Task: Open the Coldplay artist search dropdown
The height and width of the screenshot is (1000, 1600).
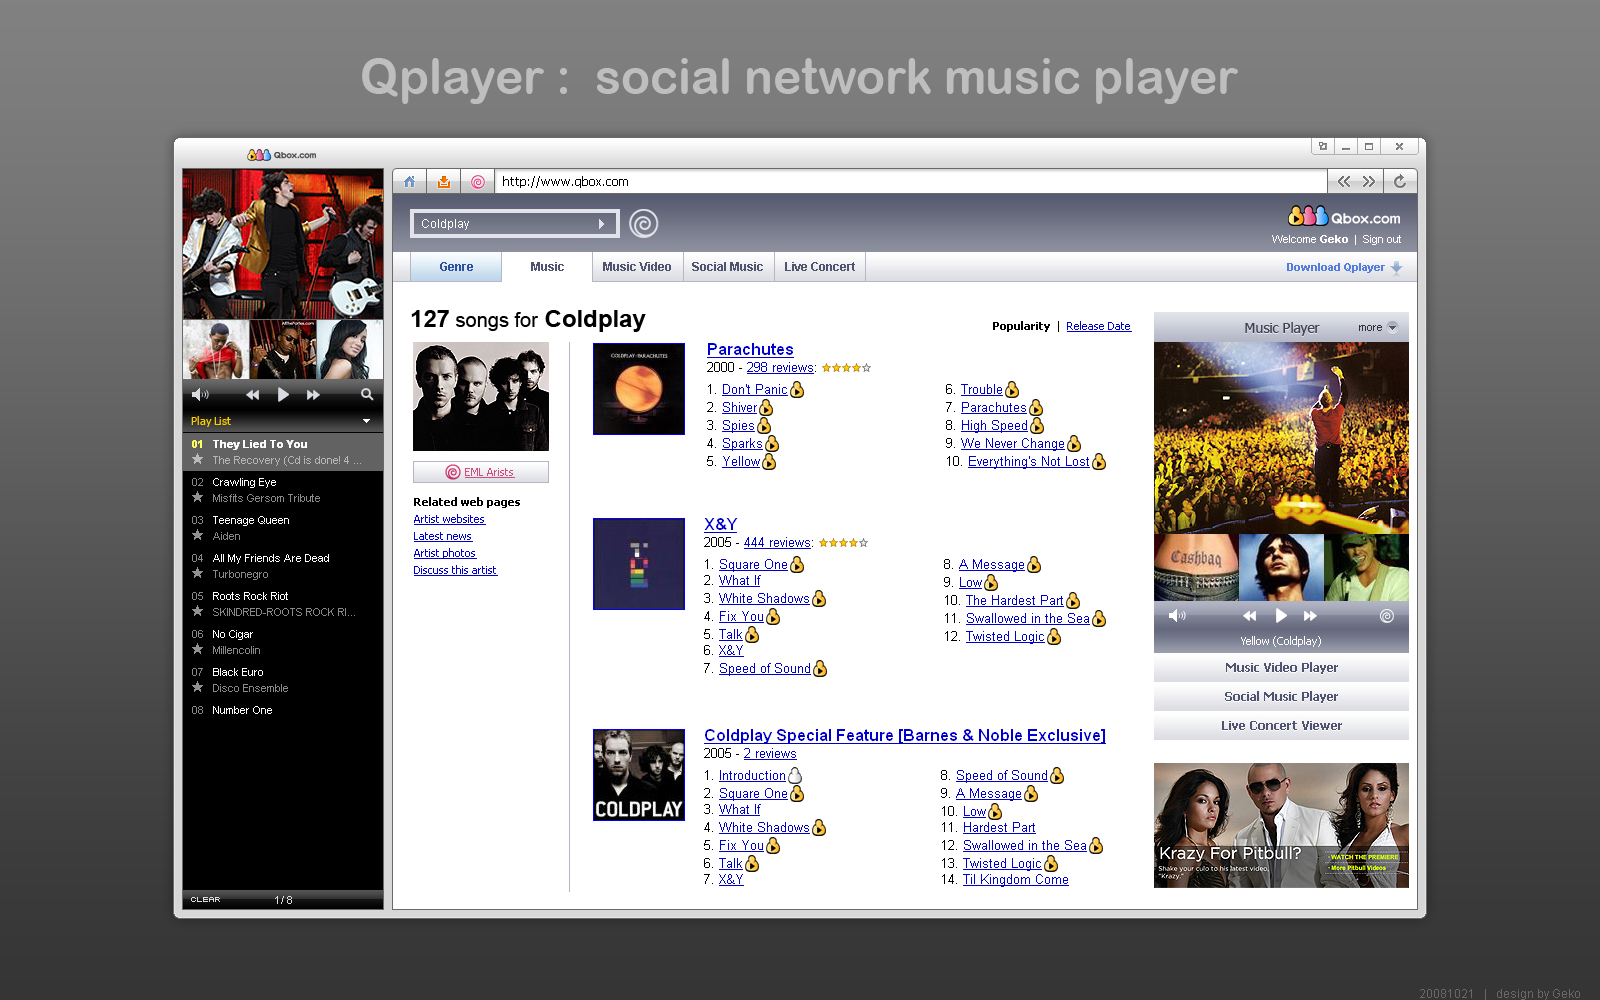Action: pos(601,224)
